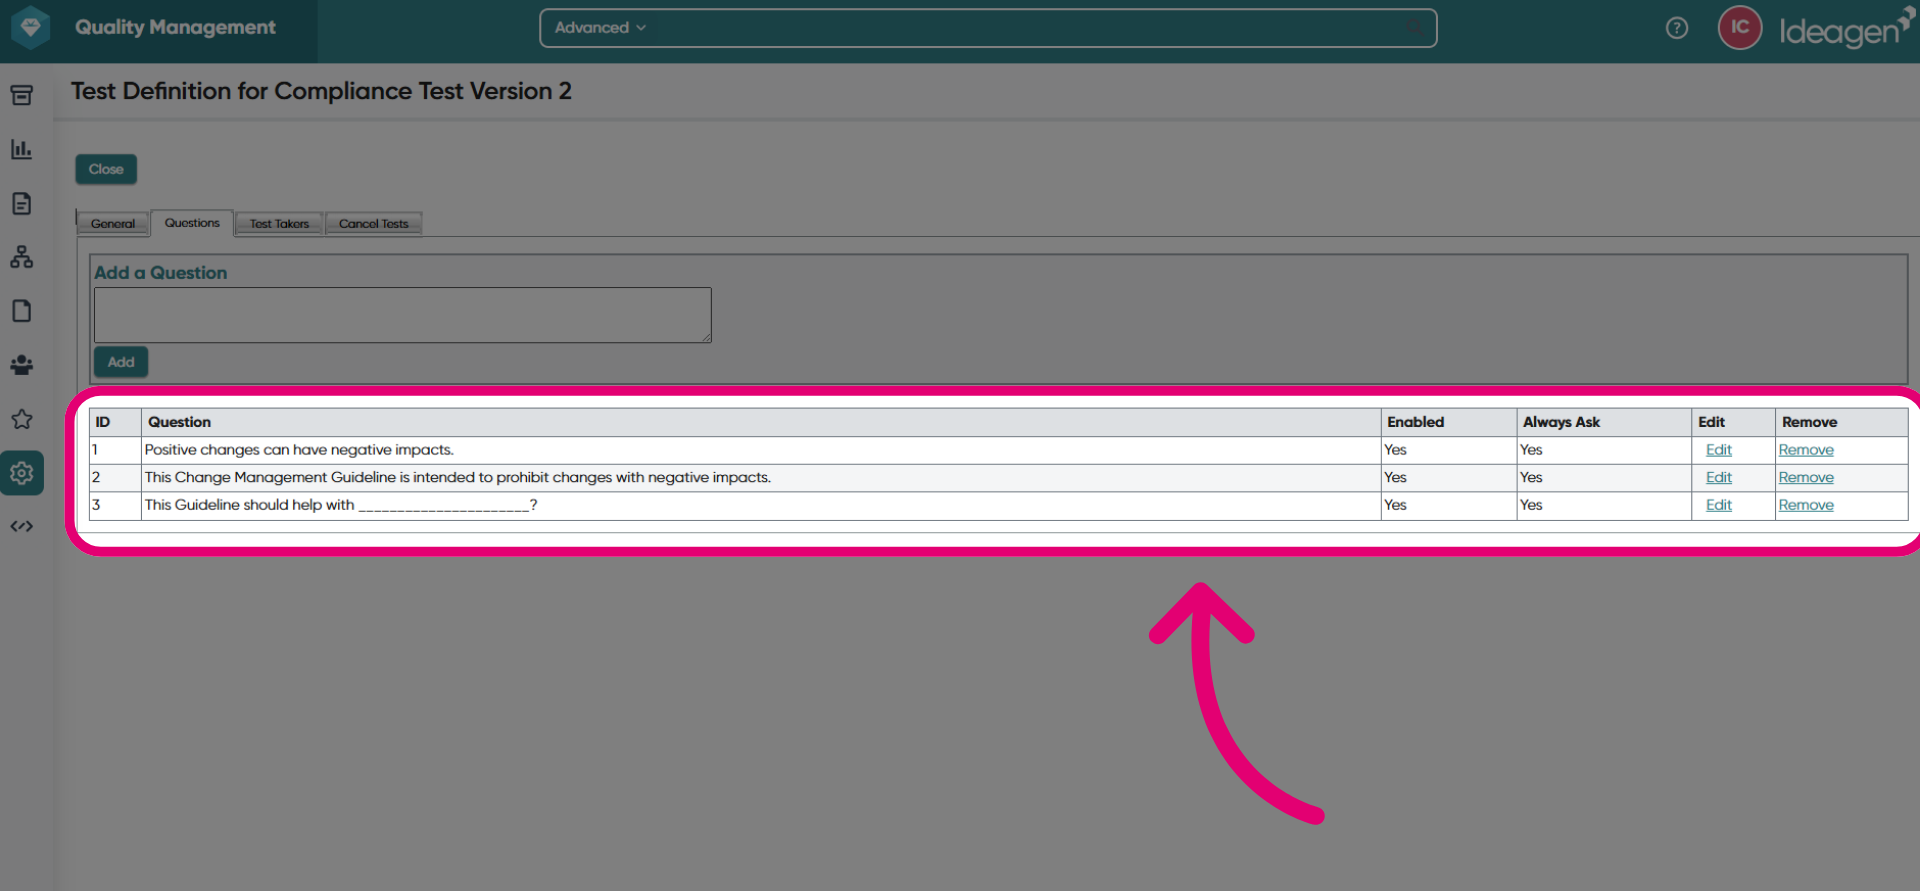Screen dimensions: 1920x891
Task: Click the help question mark icon
Action: pyautogui.click(x=1677, y=28)
